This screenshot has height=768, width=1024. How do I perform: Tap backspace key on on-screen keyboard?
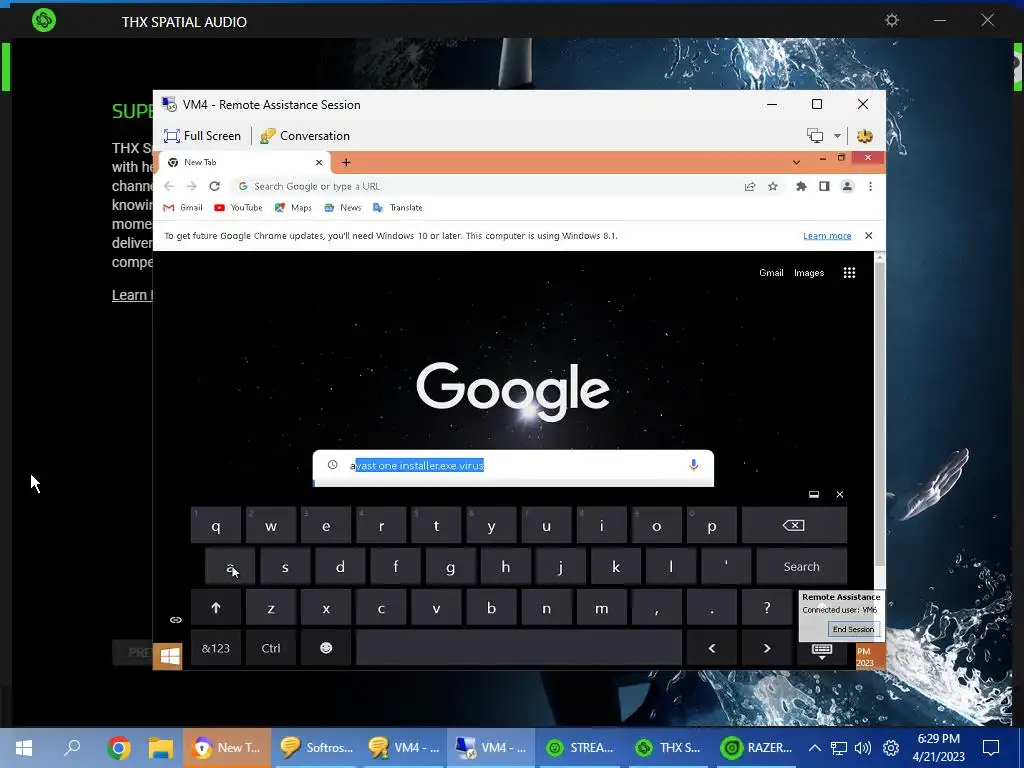pyautogui.click(x=794, y=526)
